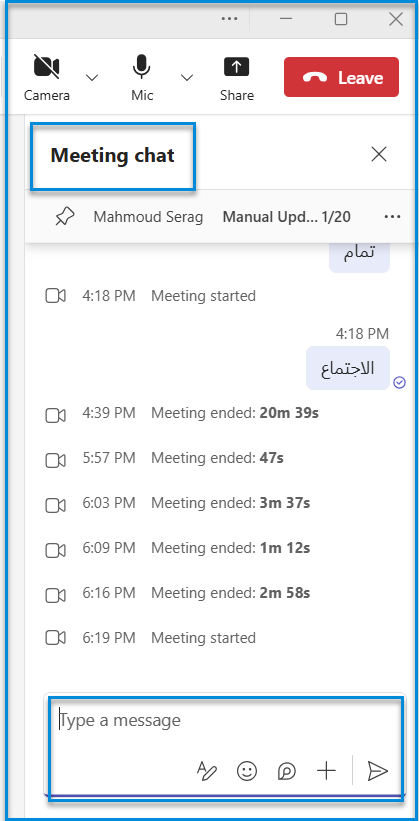Mute the Mic
This screenshot has width=419, height=821.
coord(142,77)
